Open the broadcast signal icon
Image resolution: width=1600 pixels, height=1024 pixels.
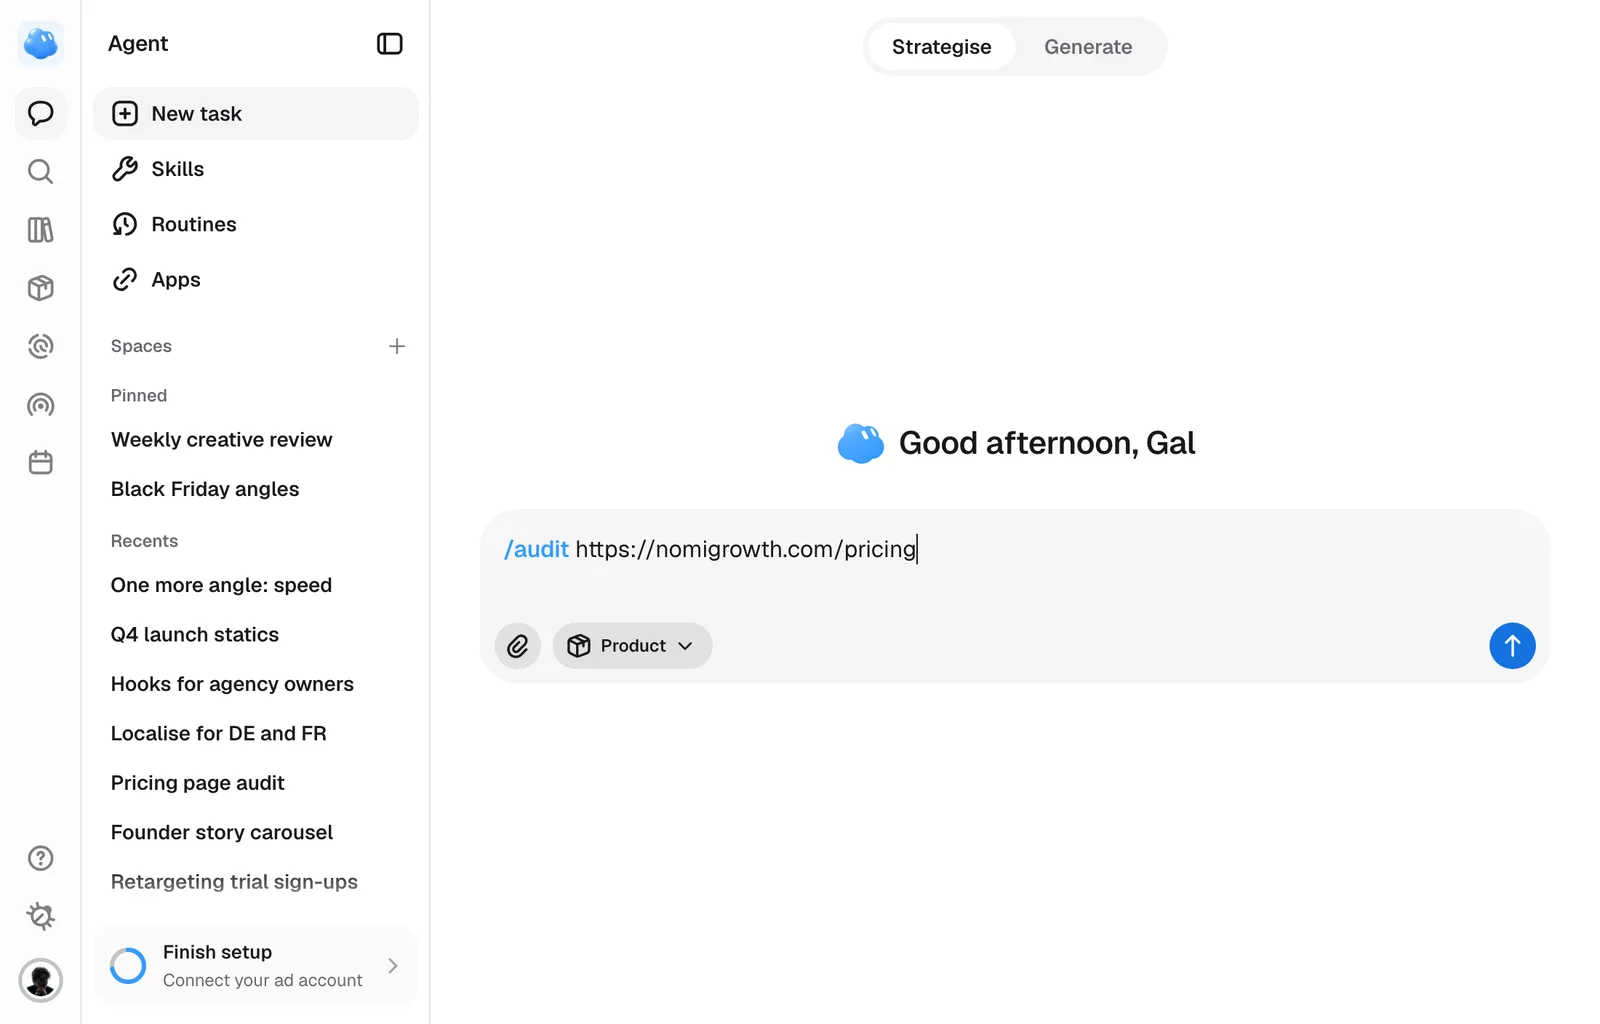(41, 405)
